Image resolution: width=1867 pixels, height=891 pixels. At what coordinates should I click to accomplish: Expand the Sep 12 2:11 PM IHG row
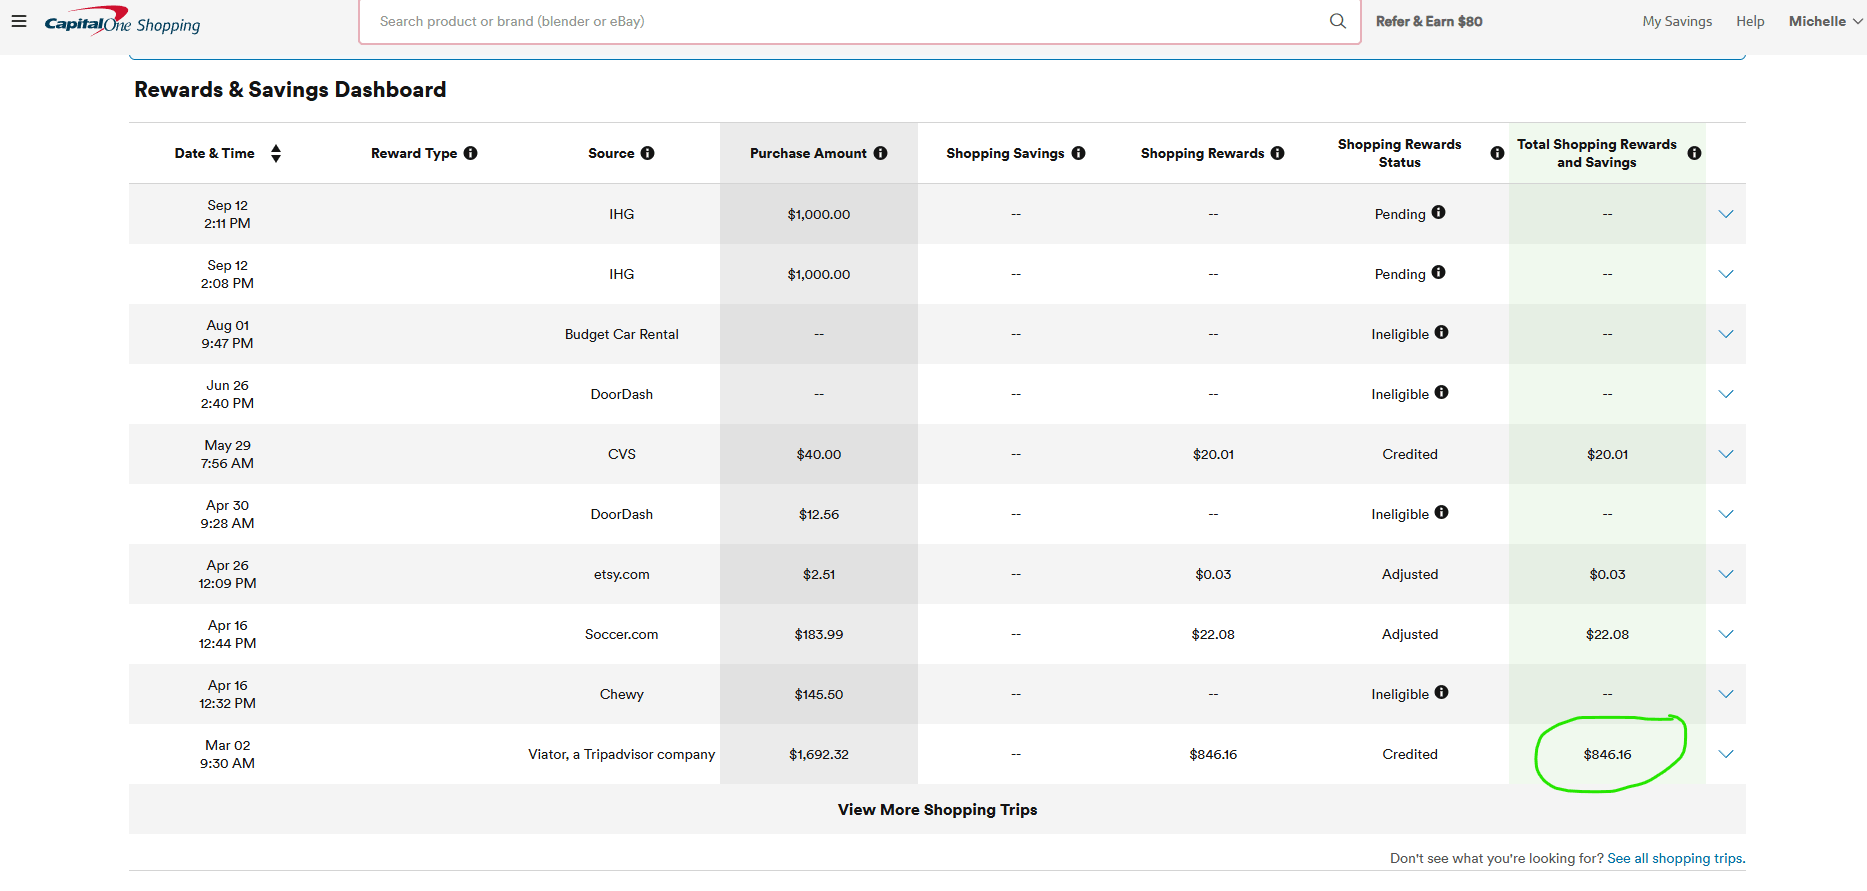coord(1726,214)
